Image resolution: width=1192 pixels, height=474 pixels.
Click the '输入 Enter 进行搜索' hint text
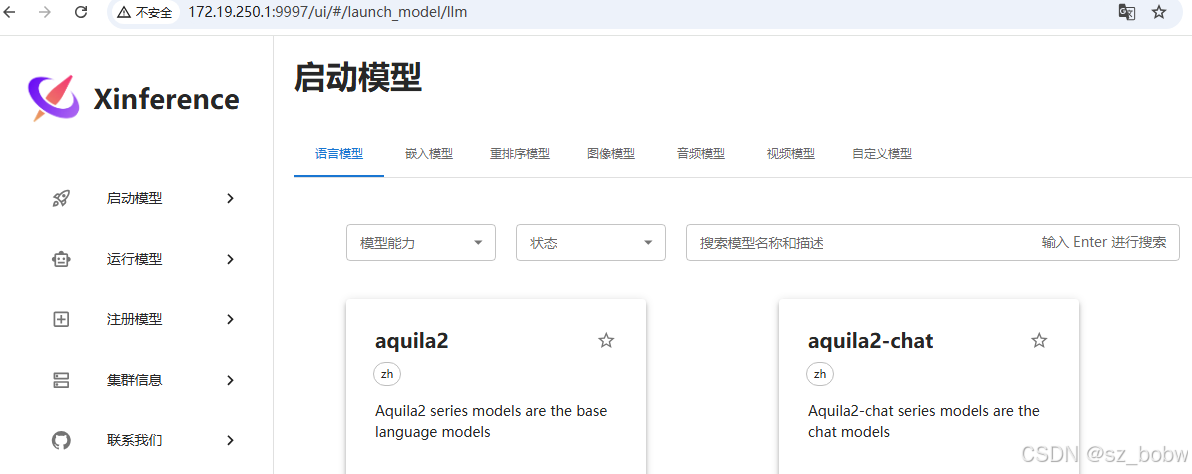coord(1104,243)
